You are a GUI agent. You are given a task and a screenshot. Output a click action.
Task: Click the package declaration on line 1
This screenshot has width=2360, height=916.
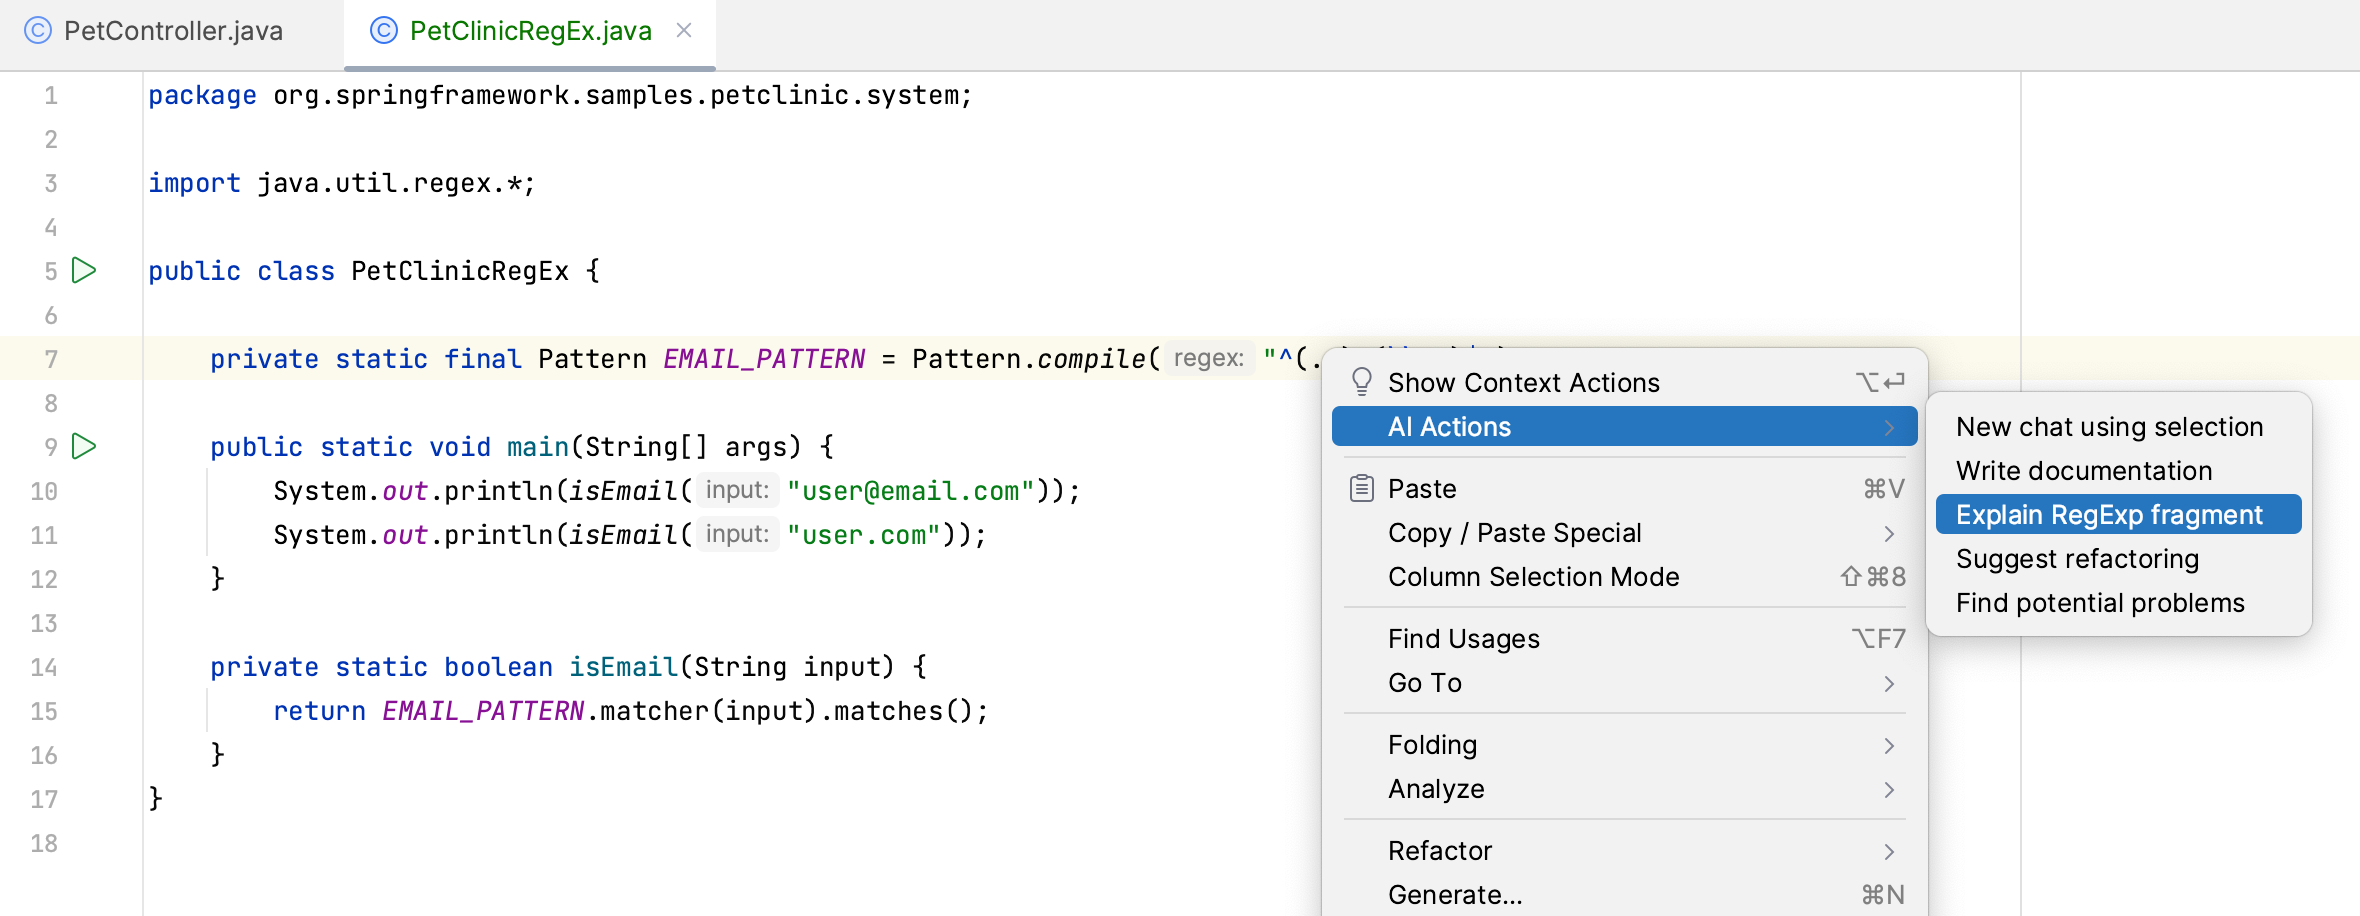click(560, 95)
